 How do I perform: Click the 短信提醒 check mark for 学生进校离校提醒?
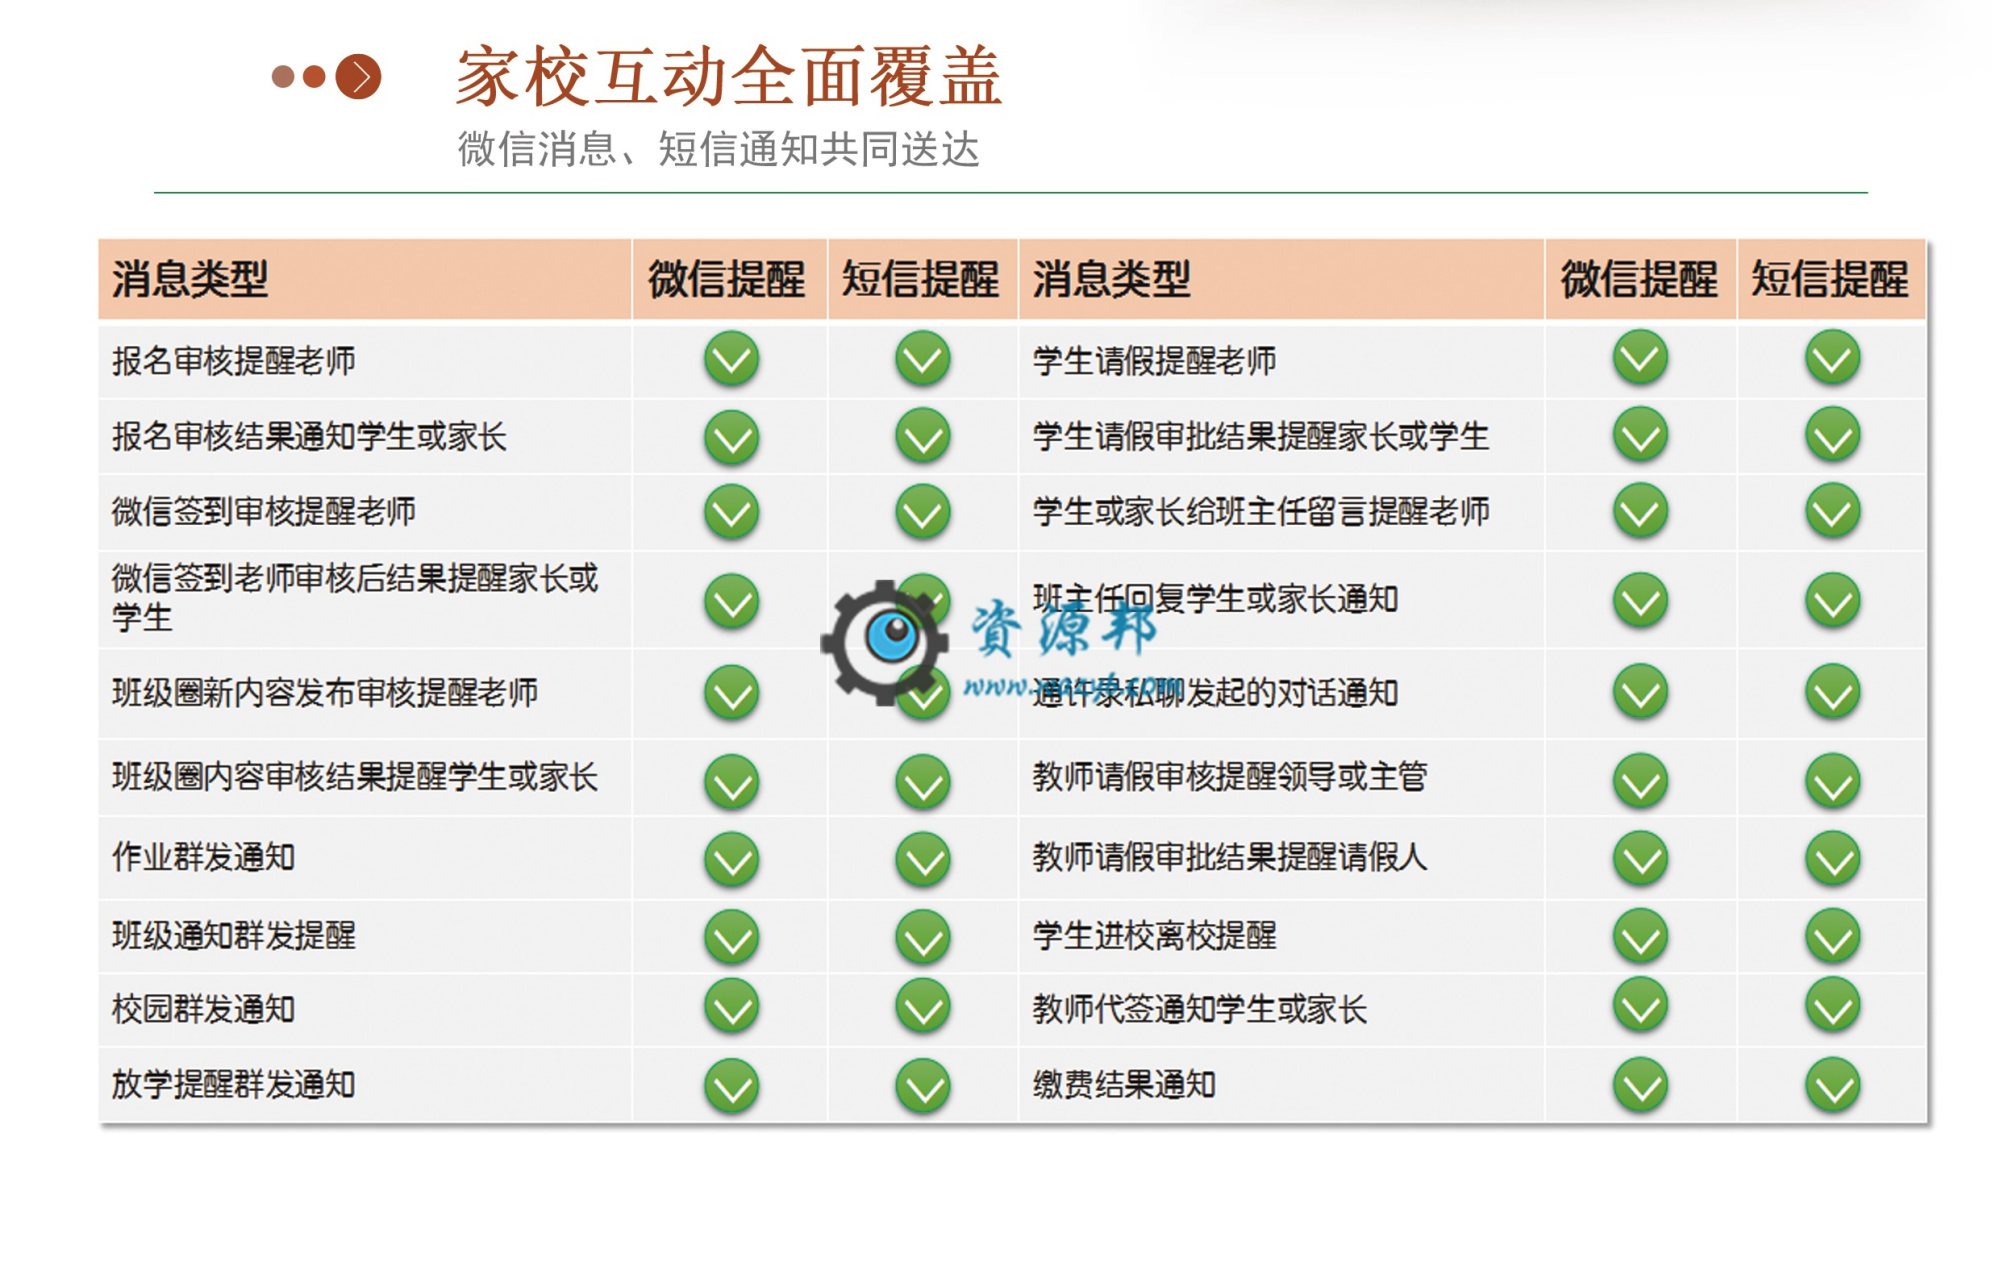[x=1833, y=936]
